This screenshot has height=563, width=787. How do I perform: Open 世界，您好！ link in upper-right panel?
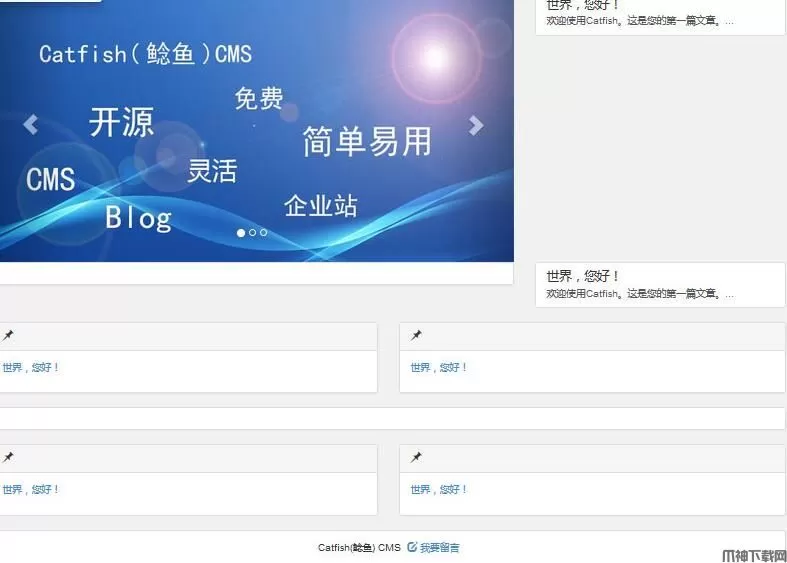pos(439,367)
